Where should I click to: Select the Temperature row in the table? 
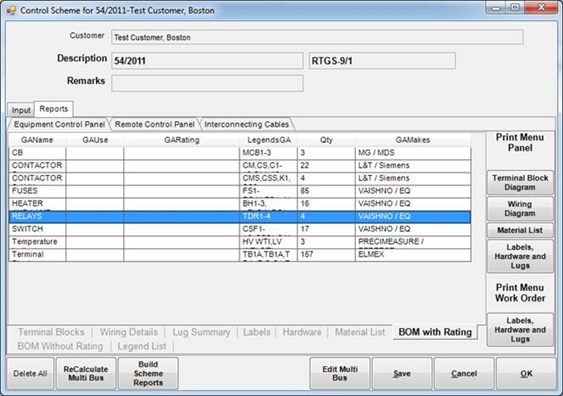click(x=239, y=242)
